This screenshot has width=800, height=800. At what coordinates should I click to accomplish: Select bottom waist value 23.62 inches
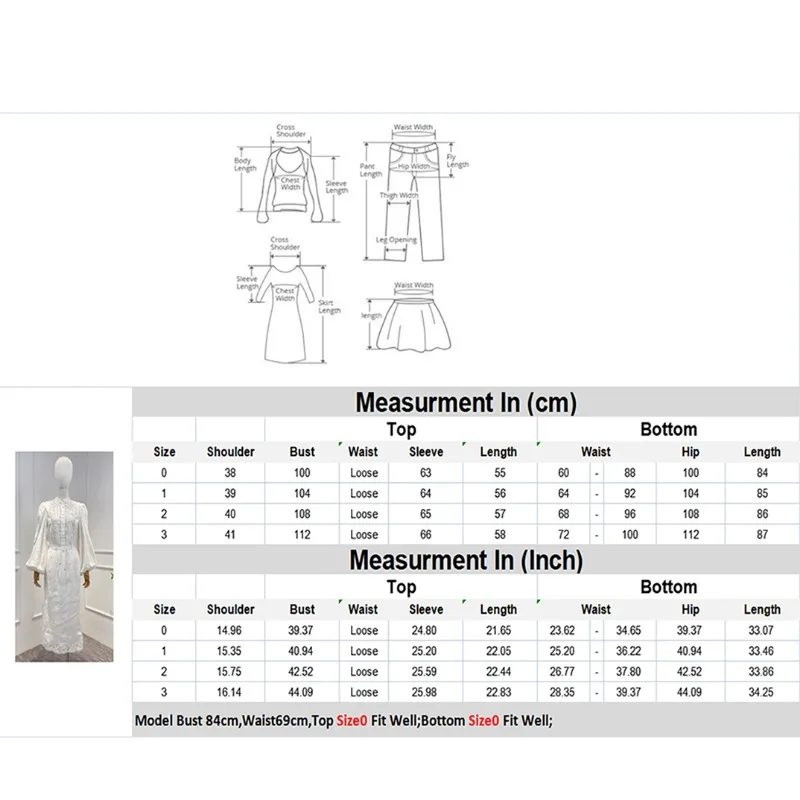[x=562, y=631]
